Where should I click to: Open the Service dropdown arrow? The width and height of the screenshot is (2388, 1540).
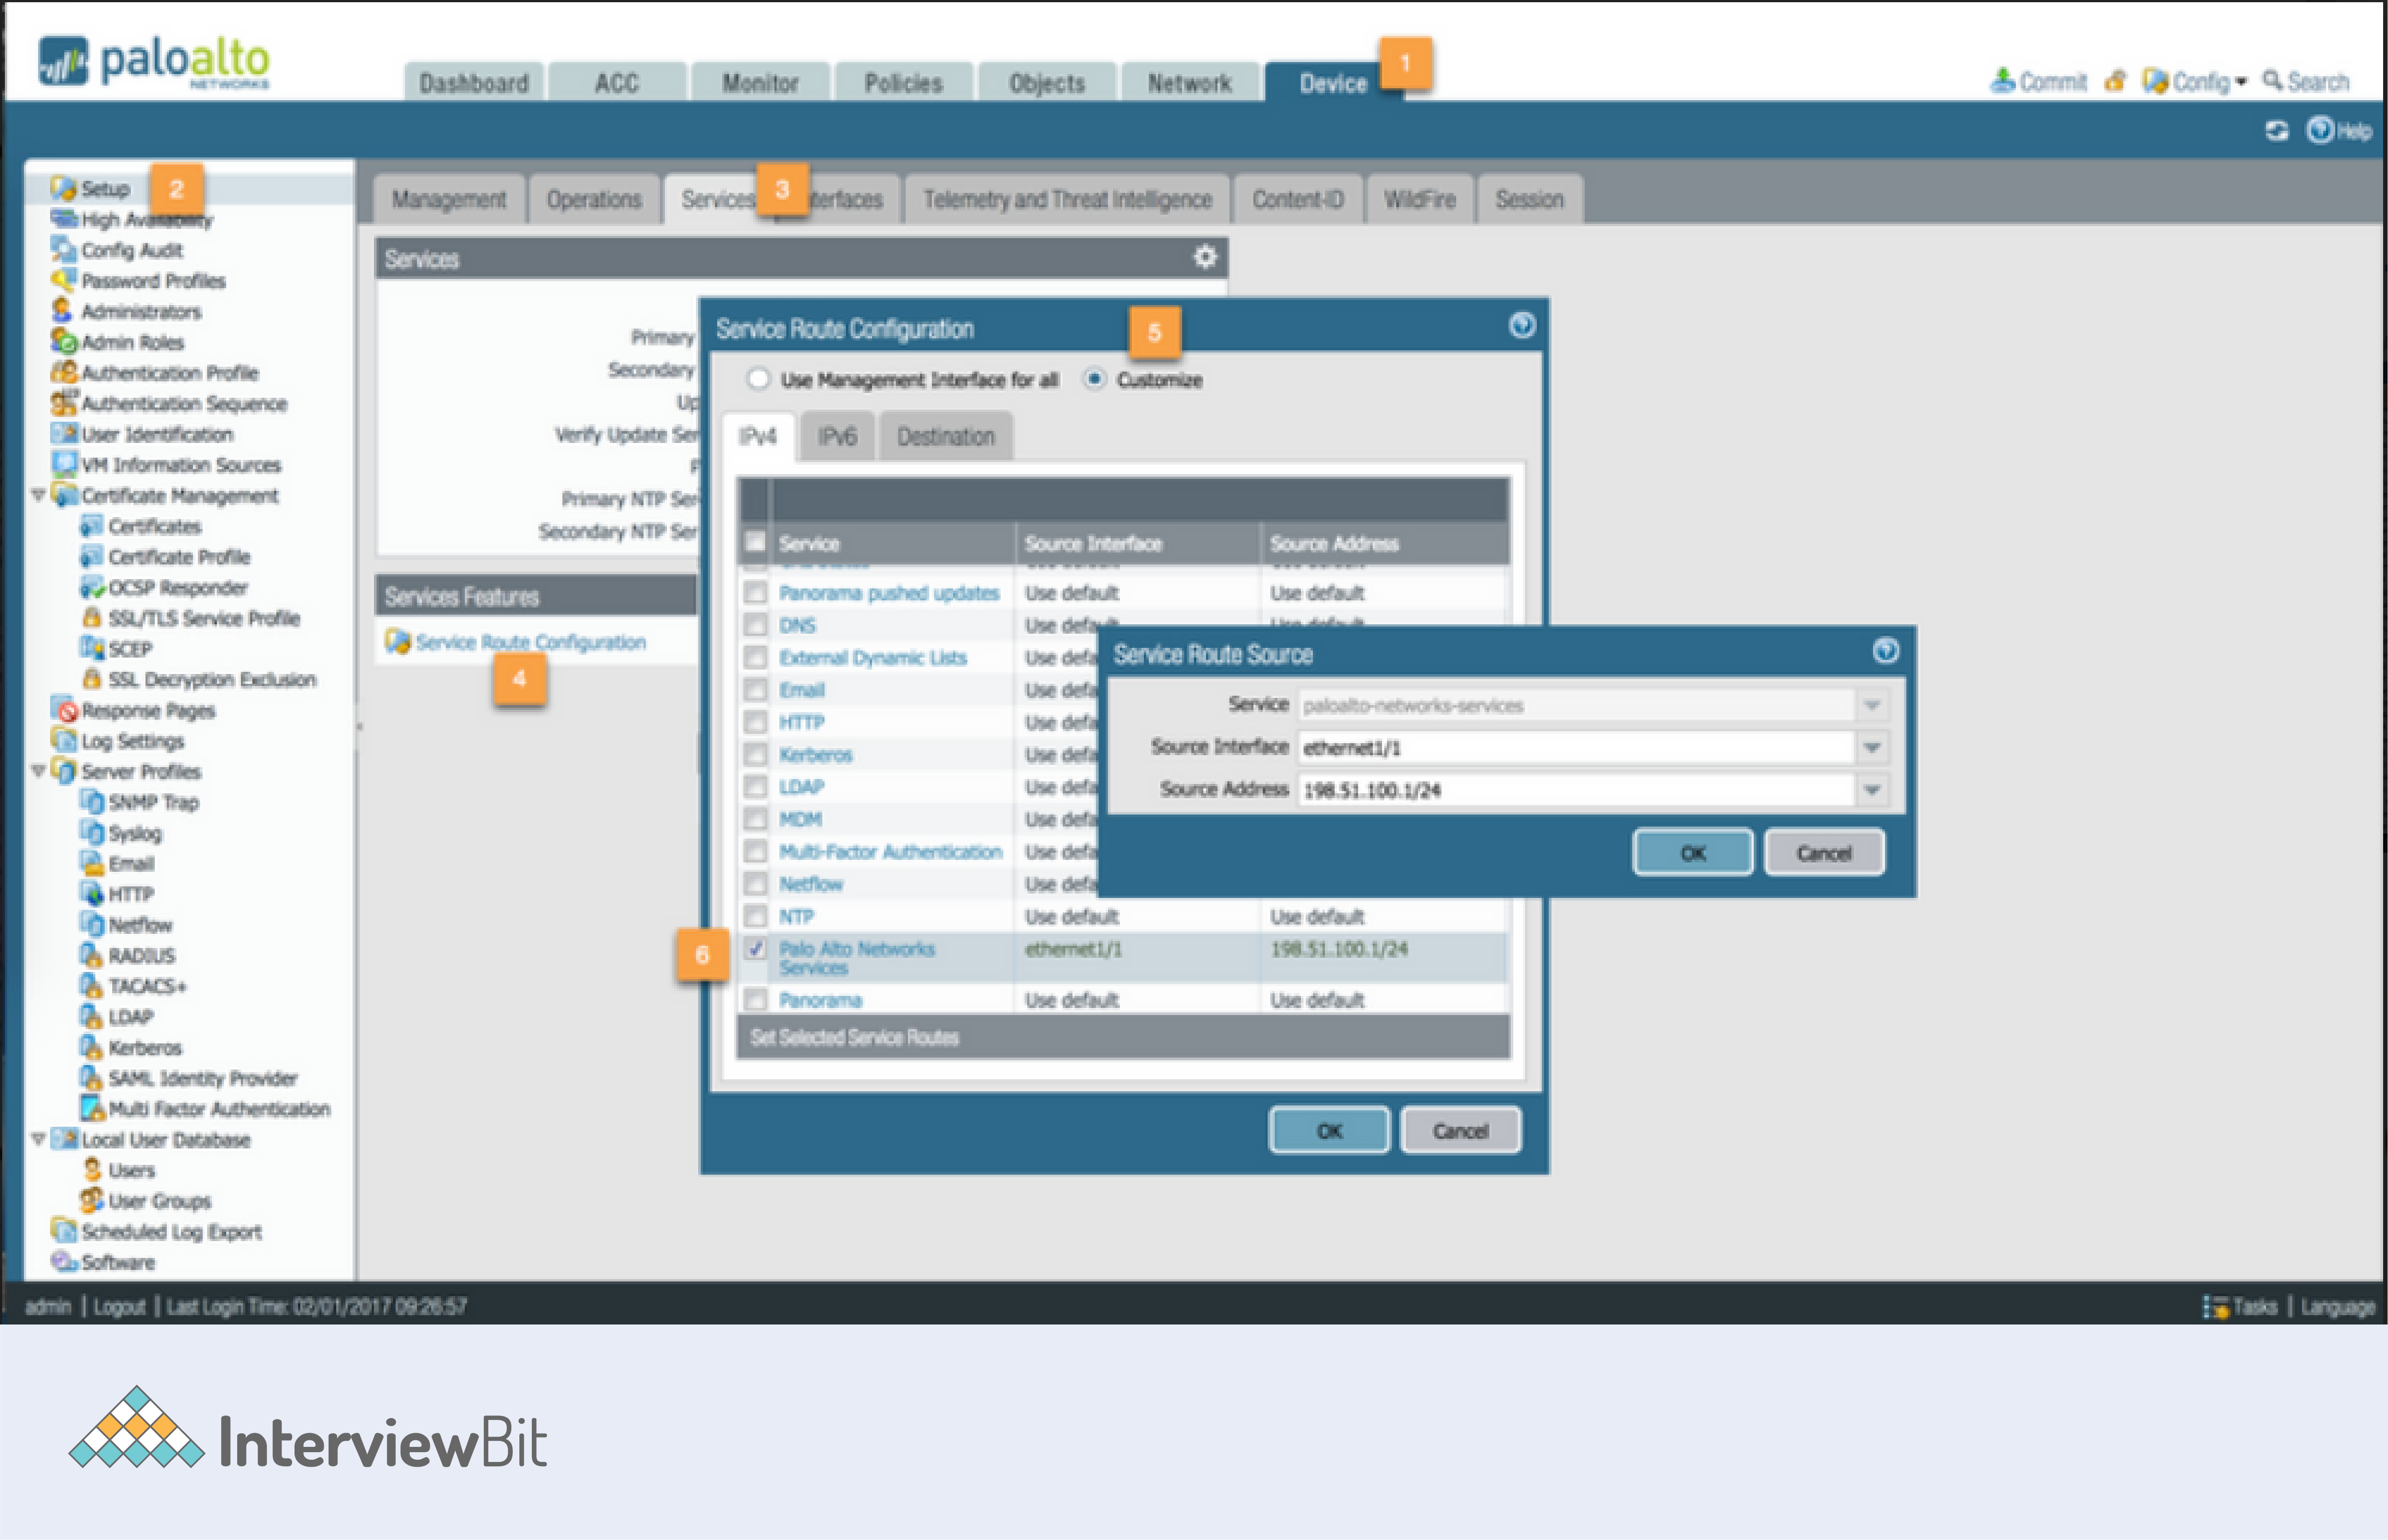1872,705
